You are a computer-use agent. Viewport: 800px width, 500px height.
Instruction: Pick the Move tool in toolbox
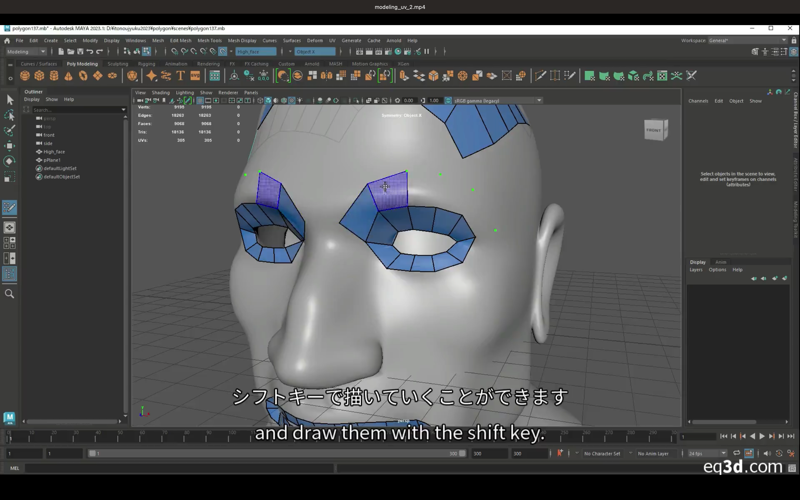[10, 146]
